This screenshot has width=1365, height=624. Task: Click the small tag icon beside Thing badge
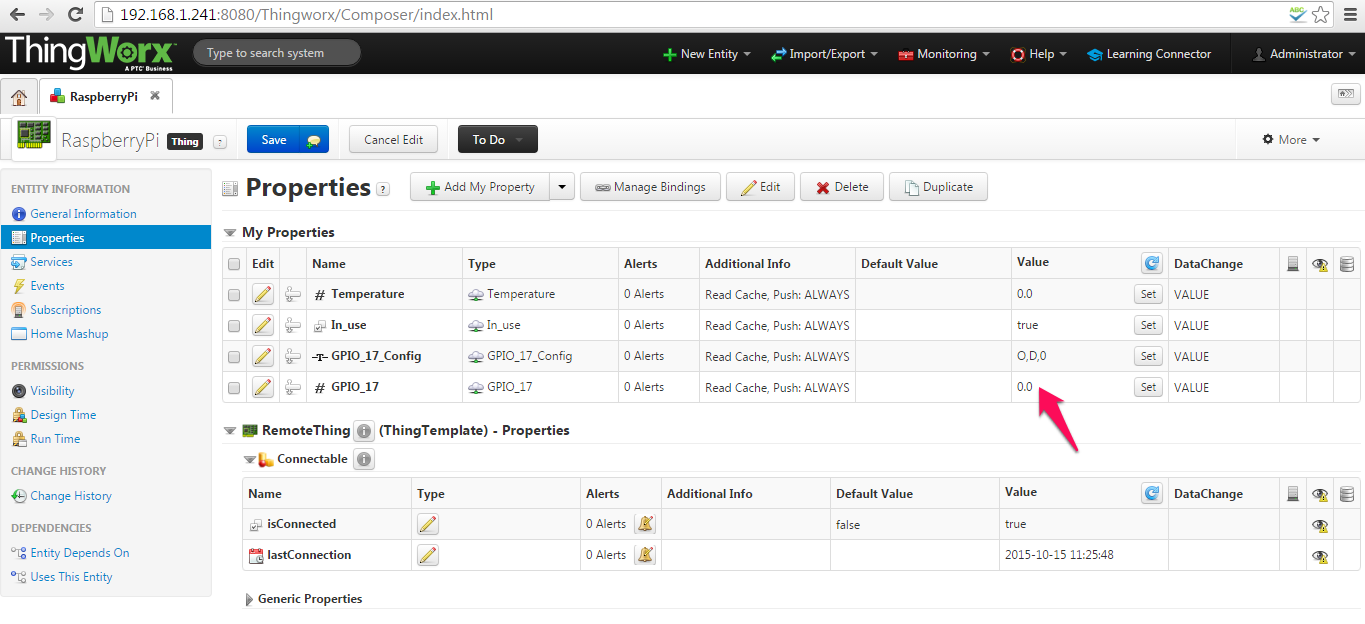click(x=220, y=142)
